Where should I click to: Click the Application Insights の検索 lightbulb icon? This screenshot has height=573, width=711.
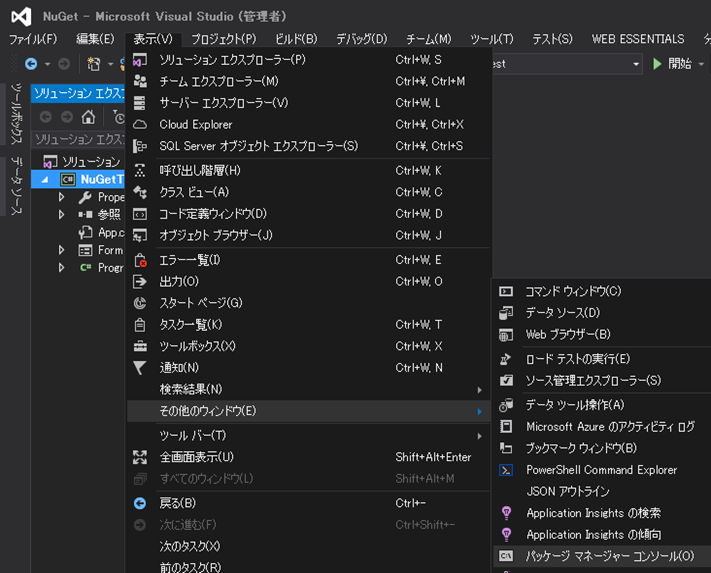(506, 513)
